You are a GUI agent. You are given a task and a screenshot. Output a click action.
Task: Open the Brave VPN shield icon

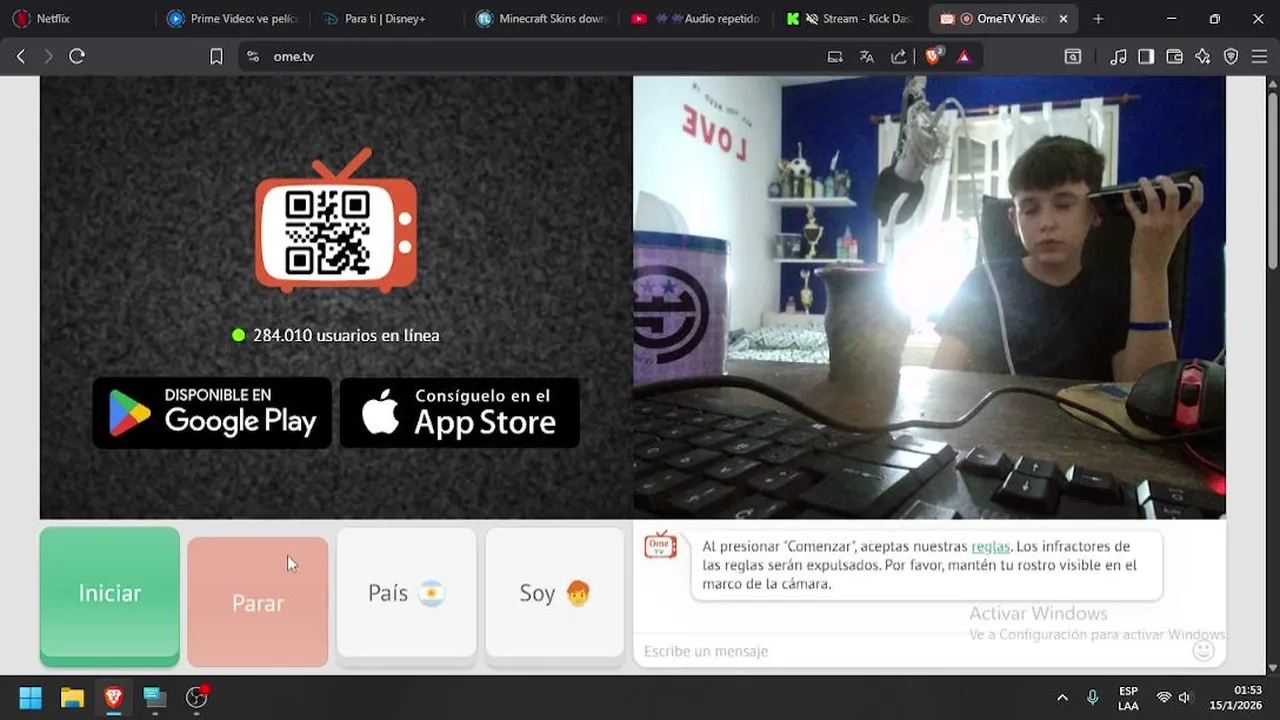click(x=1231, y=57)
